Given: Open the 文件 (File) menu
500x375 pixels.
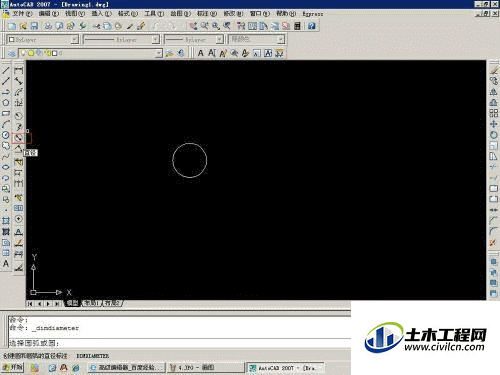Looking at the screenshot, I should [22, 14].
